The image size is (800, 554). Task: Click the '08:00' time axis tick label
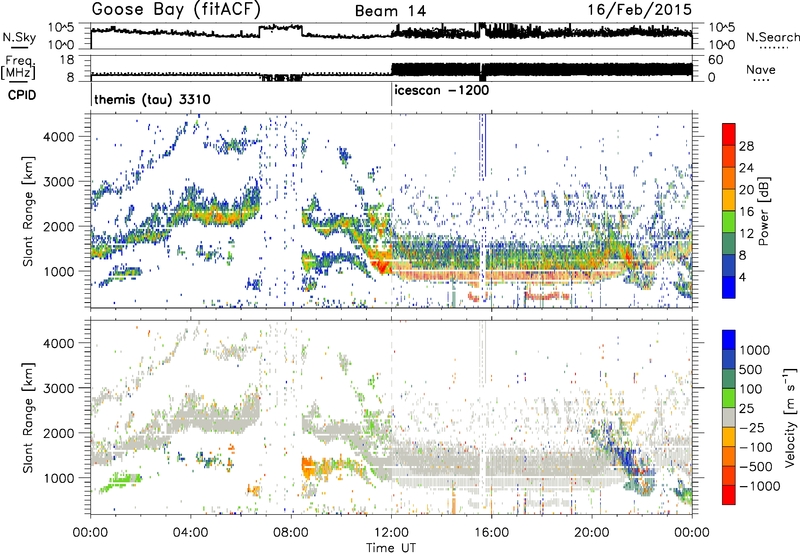[291, 533]
